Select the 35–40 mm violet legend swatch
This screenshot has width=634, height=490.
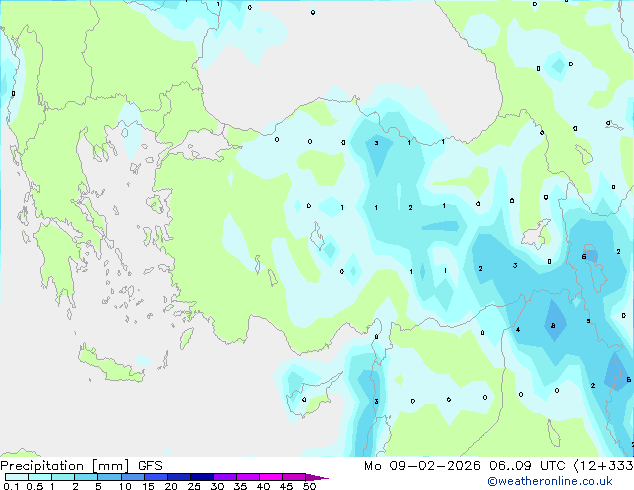click(x=248, y=477)
